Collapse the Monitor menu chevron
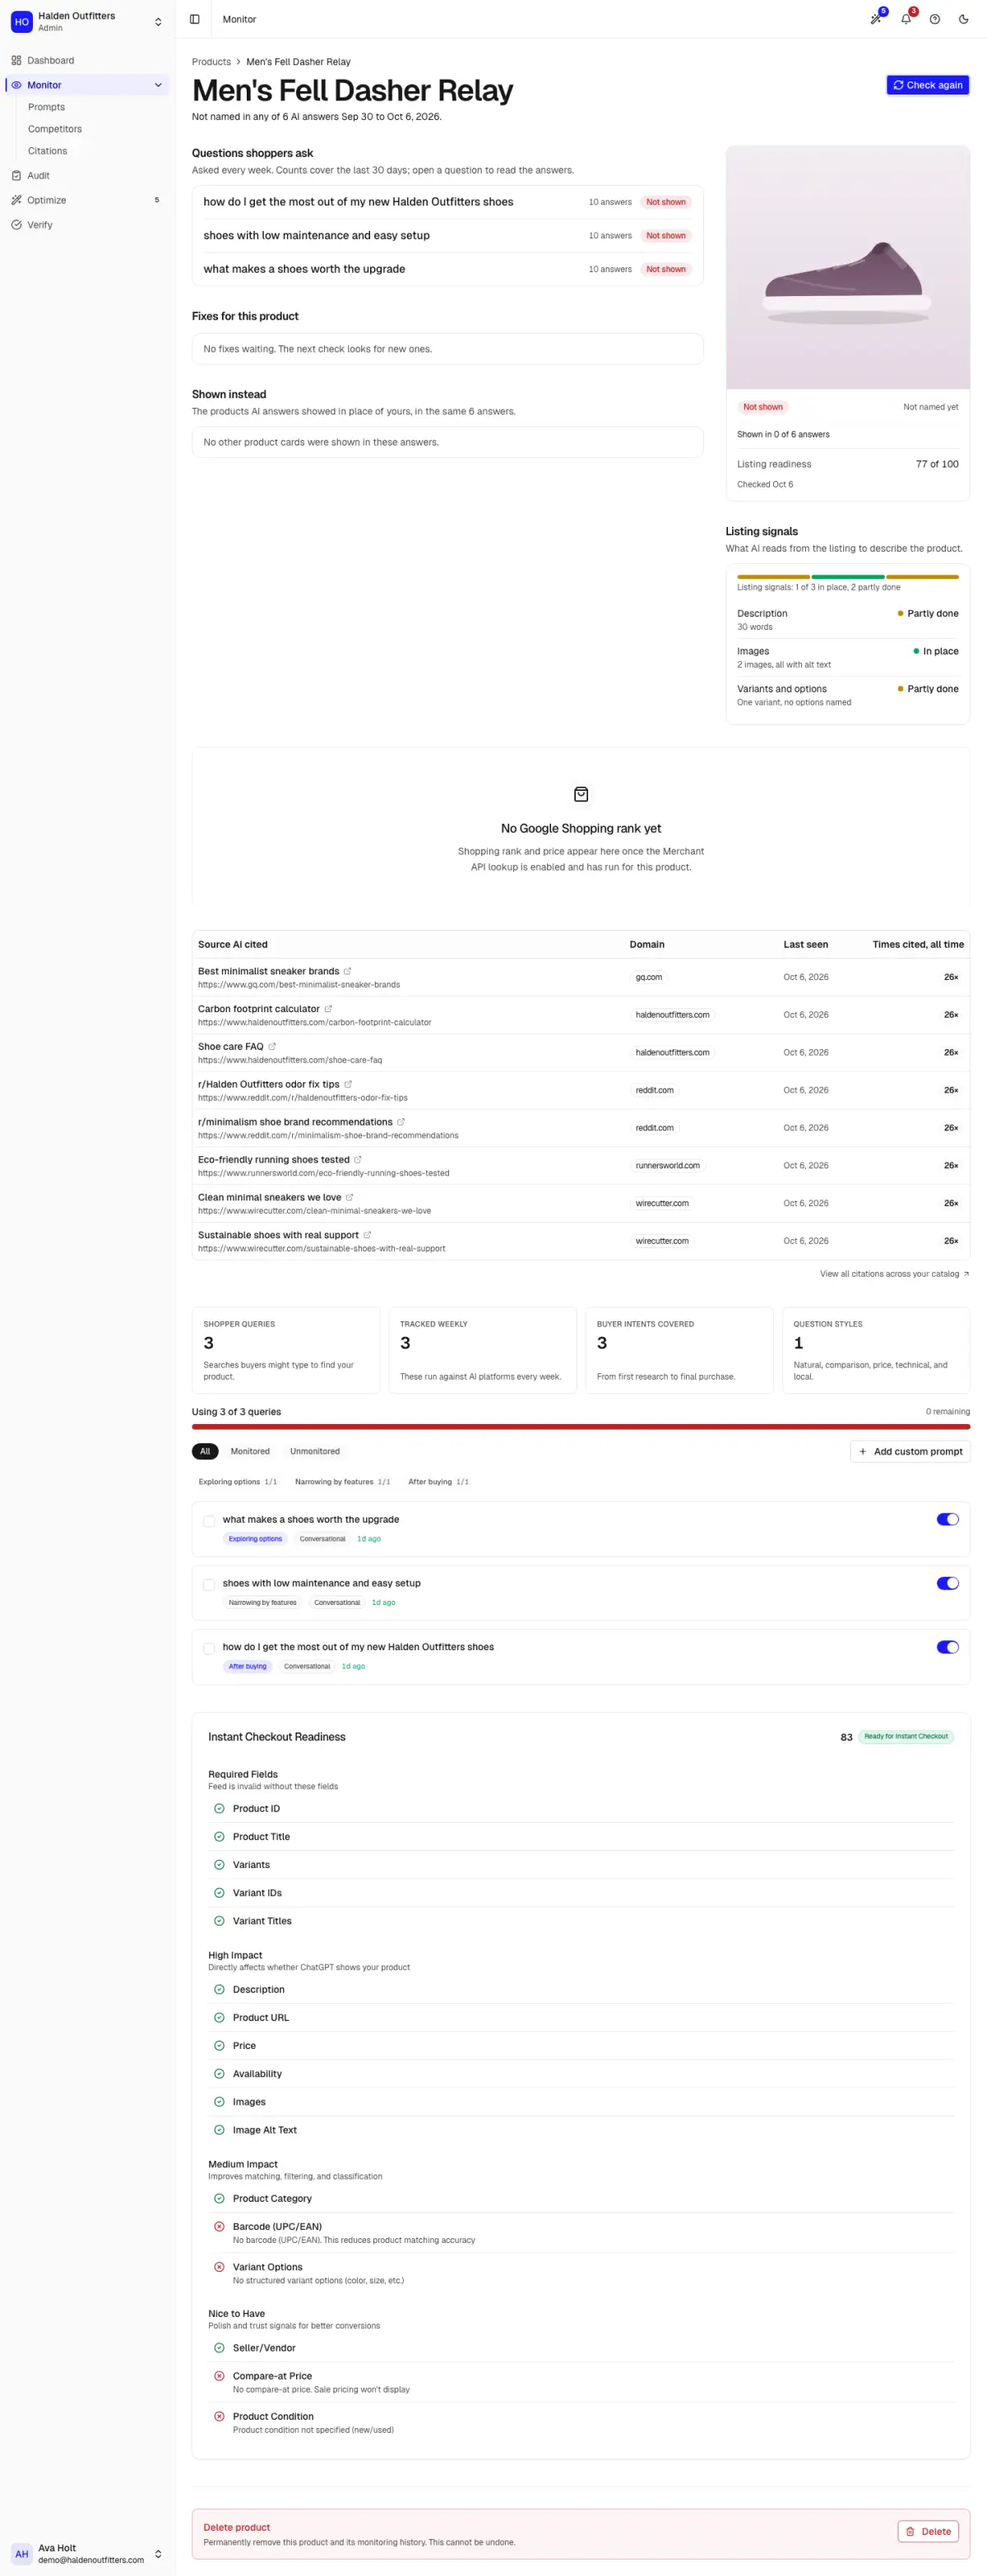Image resolution: width=987 pixels, height=2576 pixels. [x=158, y=85]
